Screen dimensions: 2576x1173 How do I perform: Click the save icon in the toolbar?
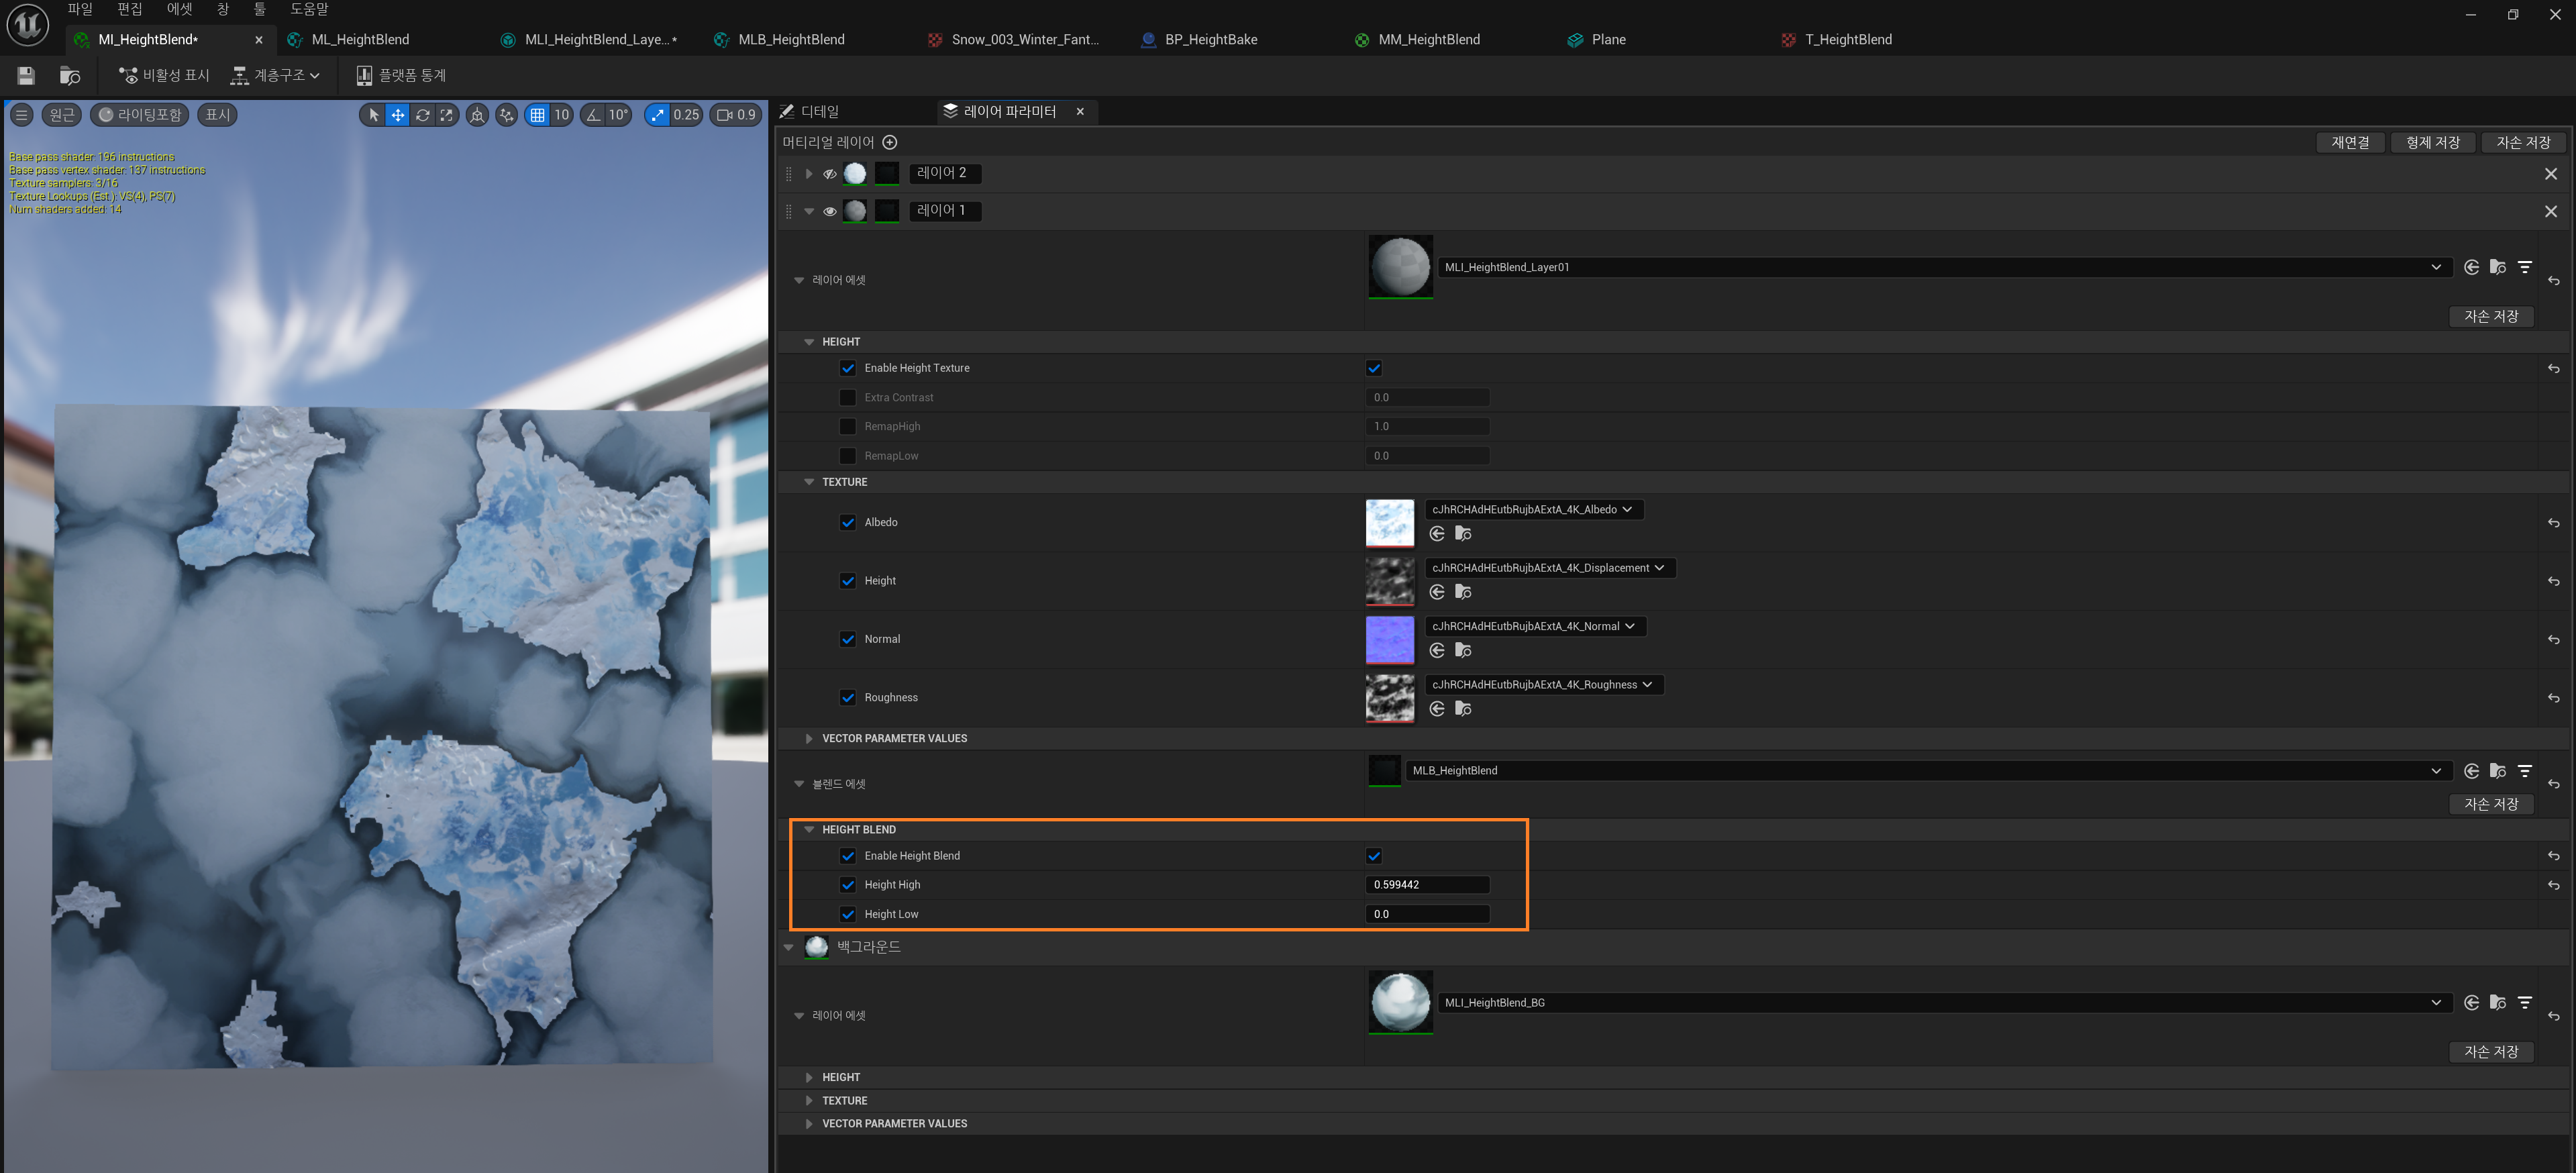pyautogui.click(x=26, y=75)
